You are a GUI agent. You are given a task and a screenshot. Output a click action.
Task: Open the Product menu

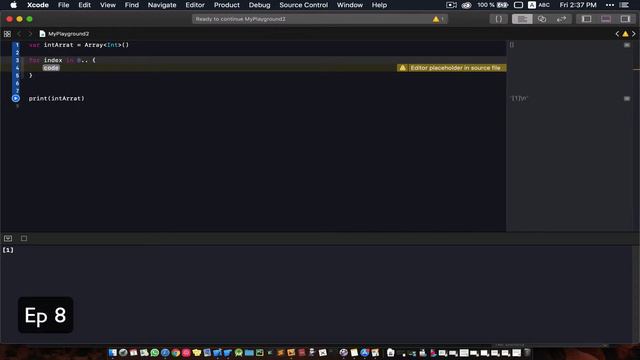(x=227, y=5)
